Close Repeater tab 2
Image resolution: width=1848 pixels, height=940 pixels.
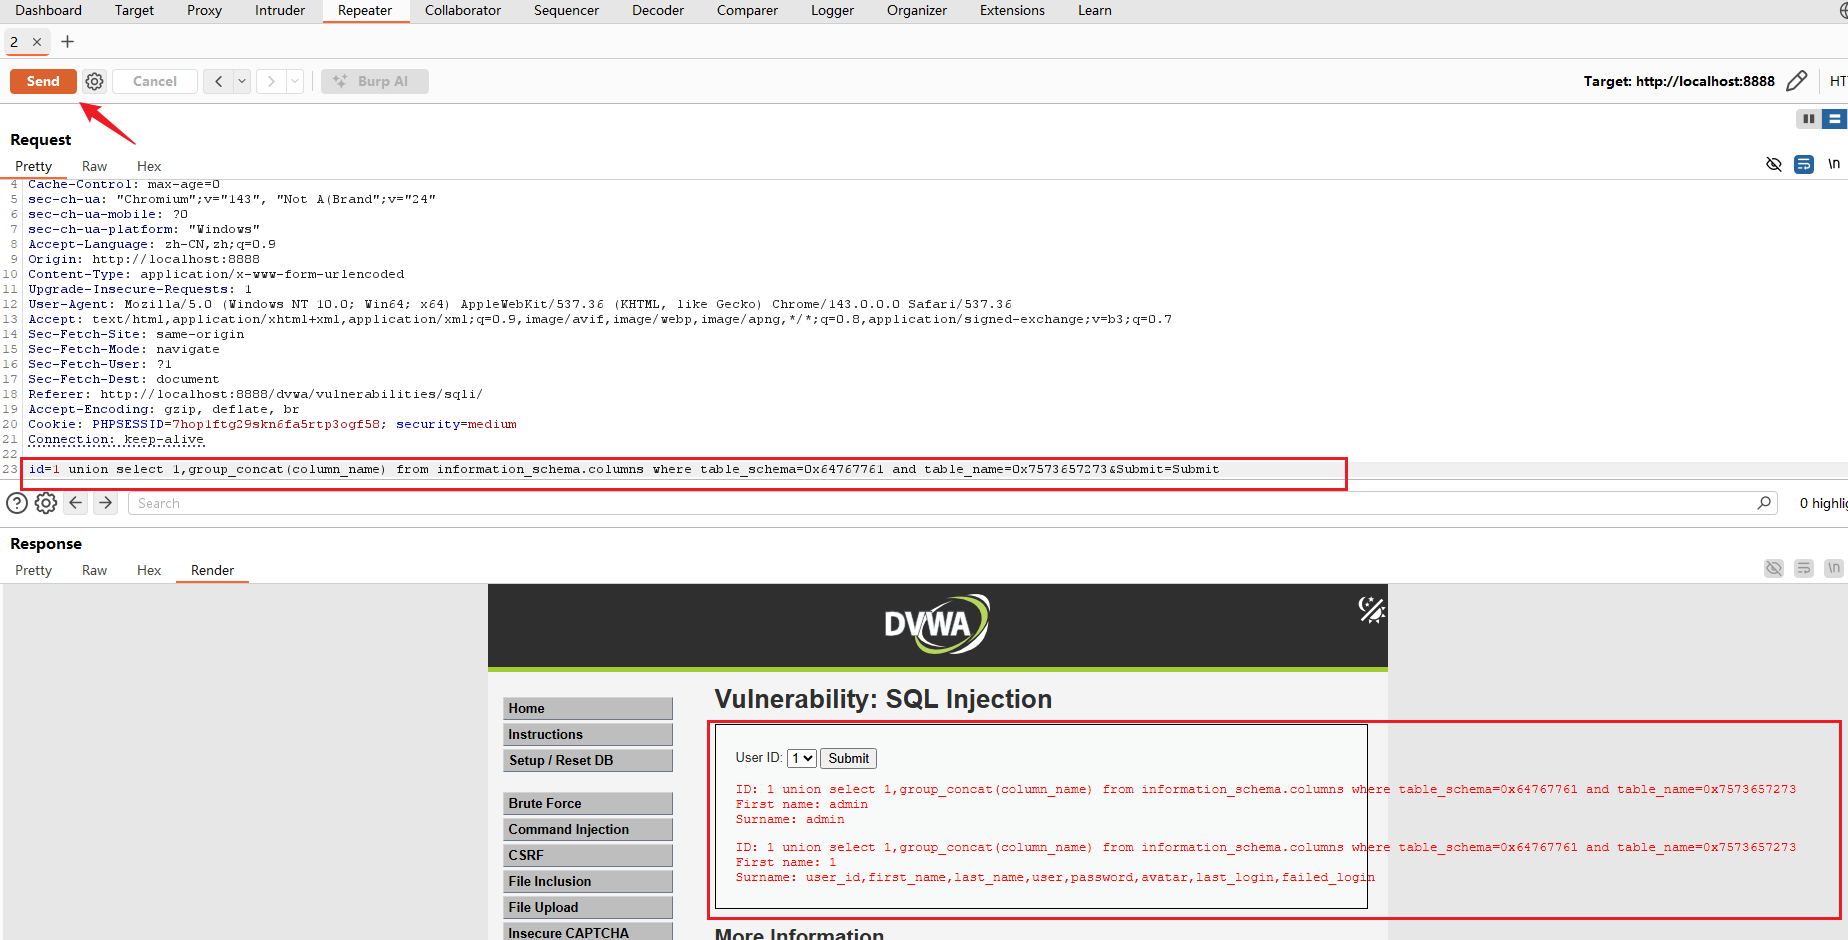tap(37, 42)
